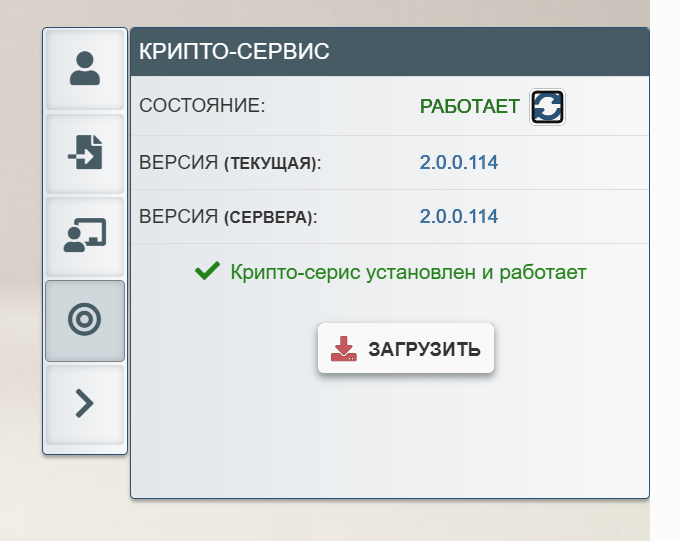Click the ВЕРСИЯ (ТЕКУЩАЯ) label
The image size is (680, 541).
pos(230,162)
